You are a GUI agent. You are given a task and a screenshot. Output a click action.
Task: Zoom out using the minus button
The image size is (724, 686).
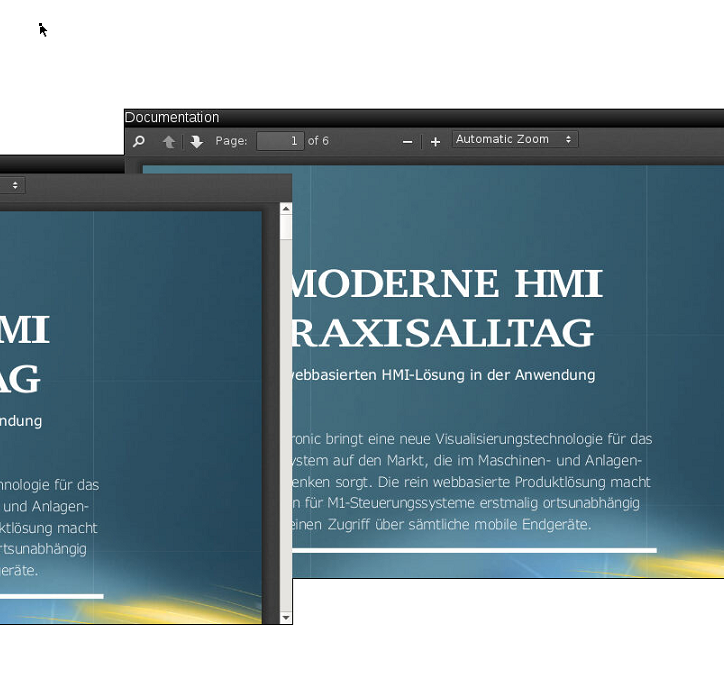(x=407, y=142)
